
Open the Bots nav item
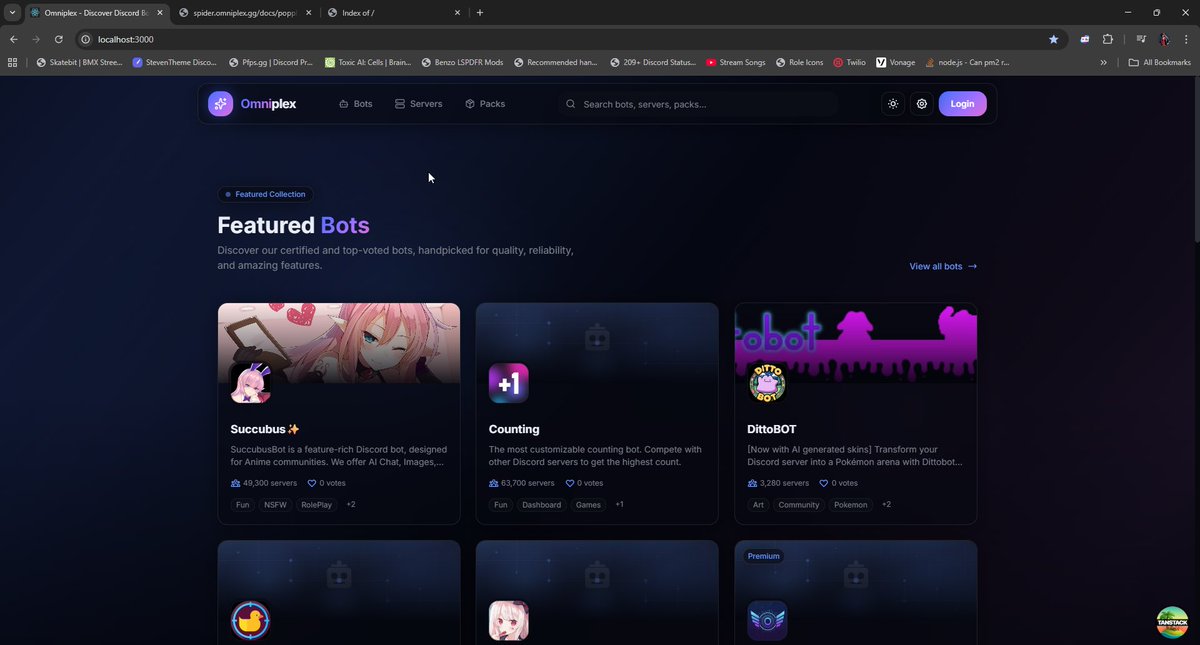(x=355, y=104)
